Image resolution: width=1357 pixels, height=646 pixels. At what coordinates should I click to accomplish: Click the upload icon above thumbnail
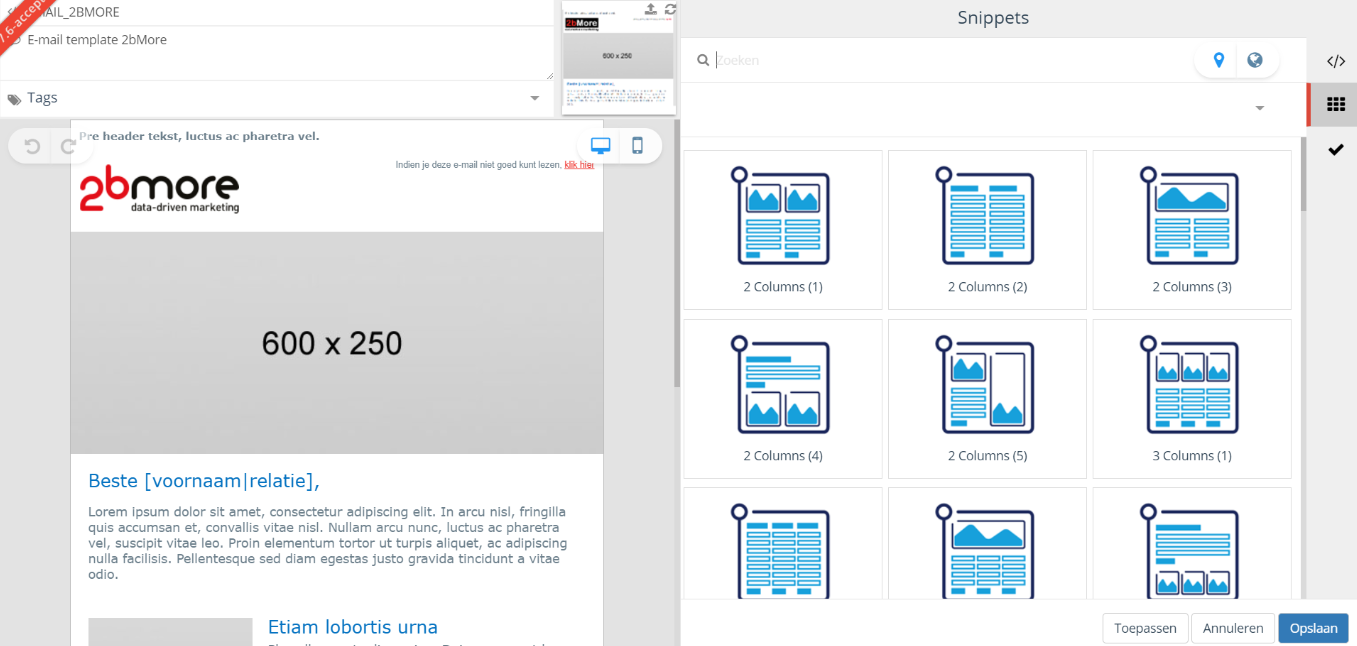tap(651, 9)
